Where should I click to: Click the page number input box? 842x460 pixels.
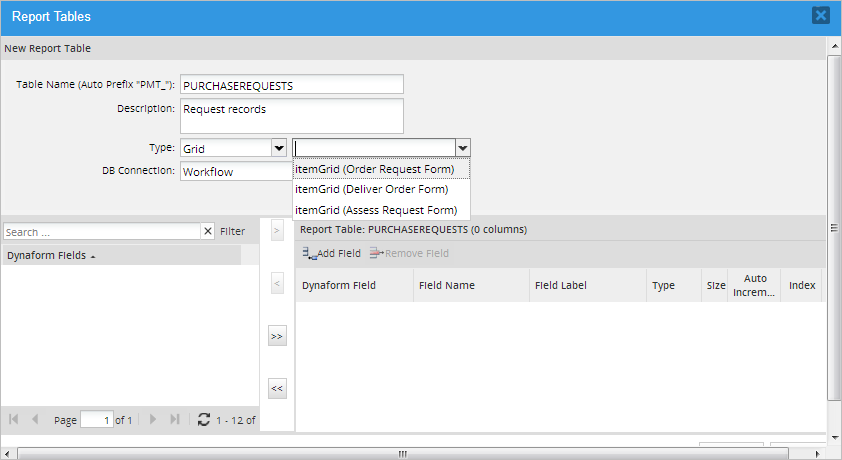pyautogui.click(x=96, y=420)
